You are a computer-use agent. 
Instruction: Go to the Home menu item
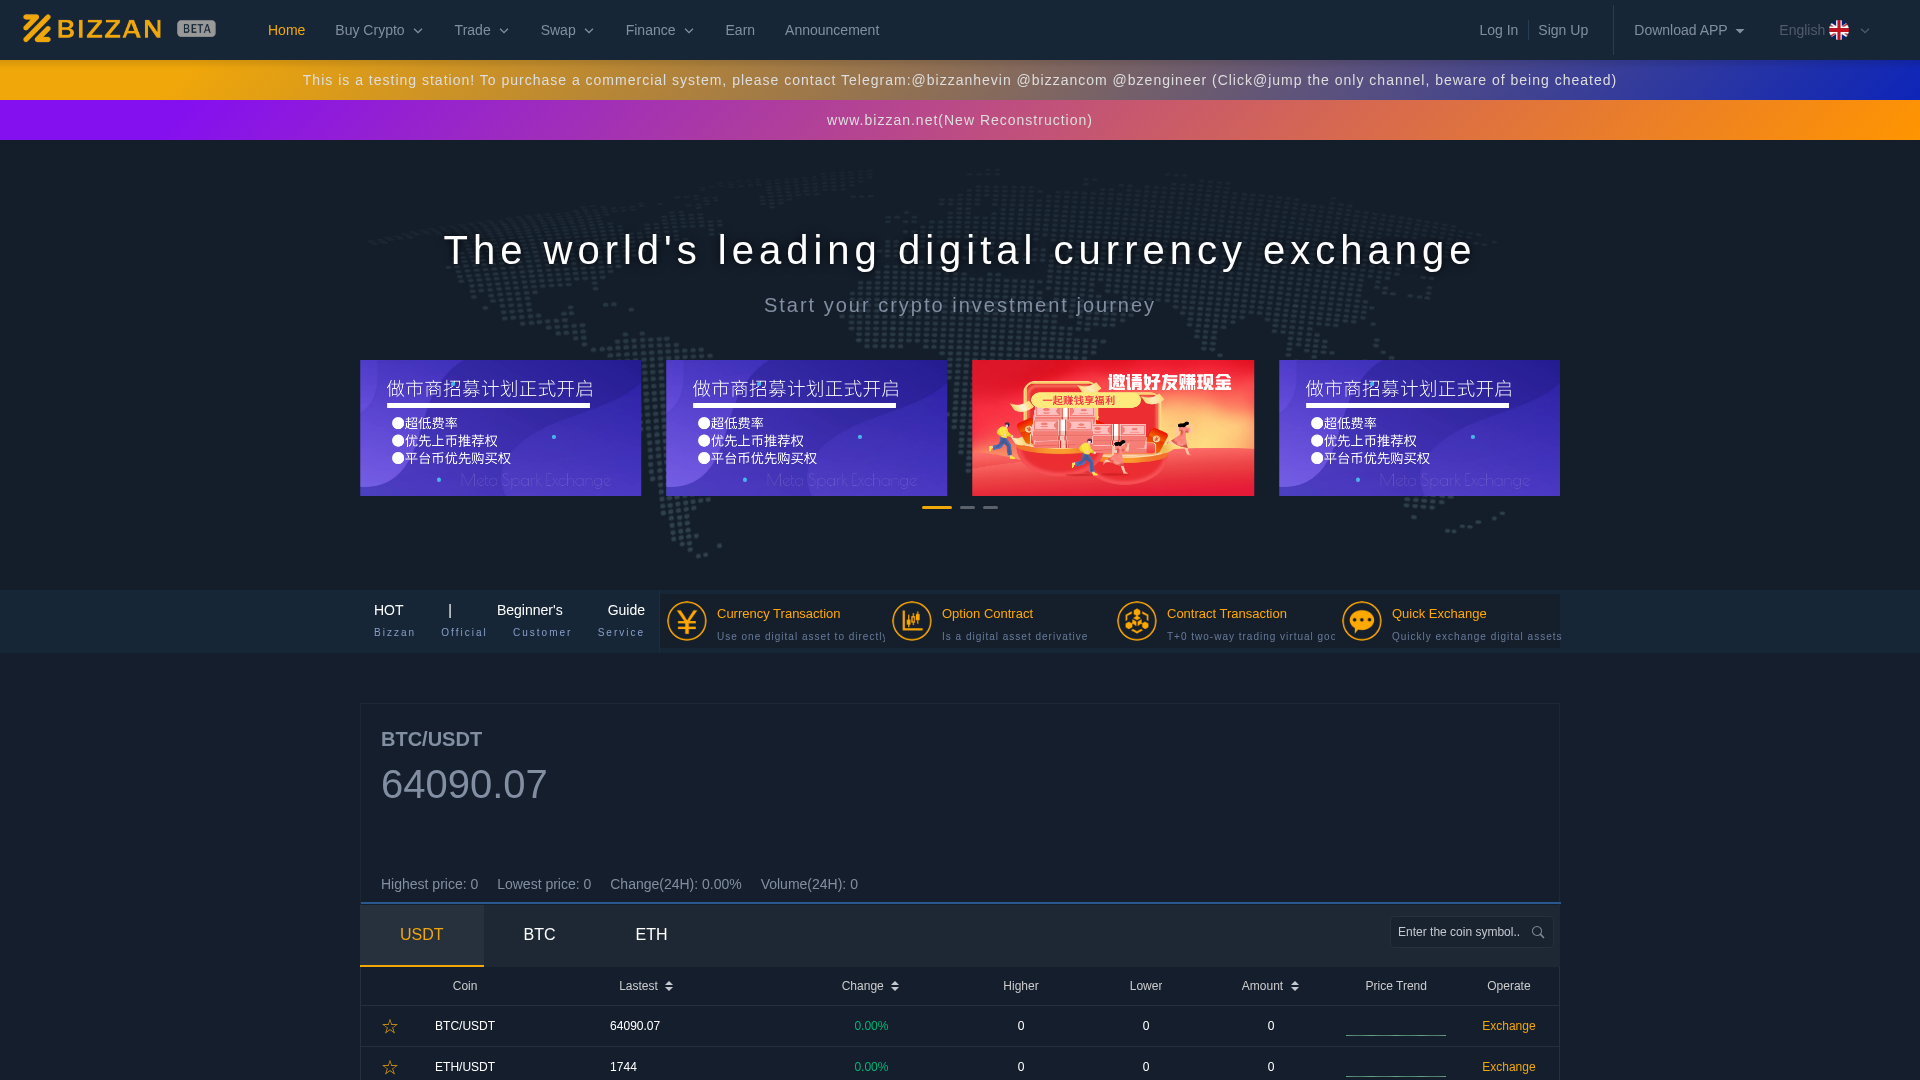pos(286,30)
